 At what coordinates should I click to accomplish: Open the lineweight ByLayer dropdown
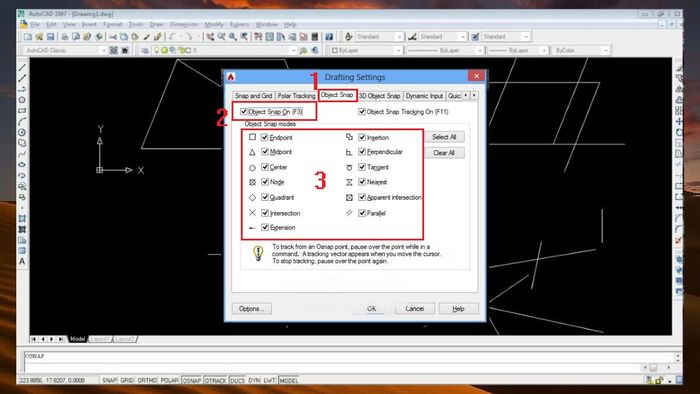518,50
